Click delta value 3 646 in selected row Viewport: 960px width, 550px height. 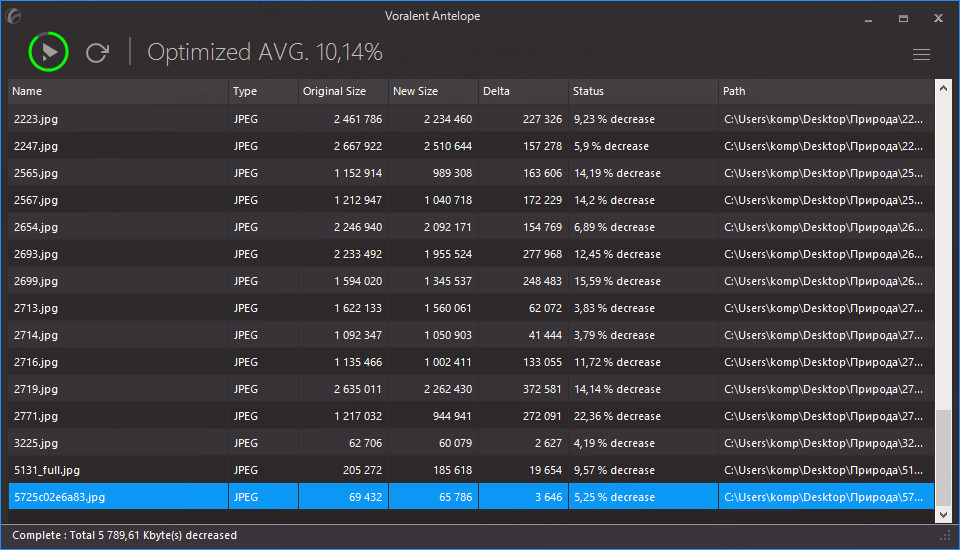(x=549, y=497)
